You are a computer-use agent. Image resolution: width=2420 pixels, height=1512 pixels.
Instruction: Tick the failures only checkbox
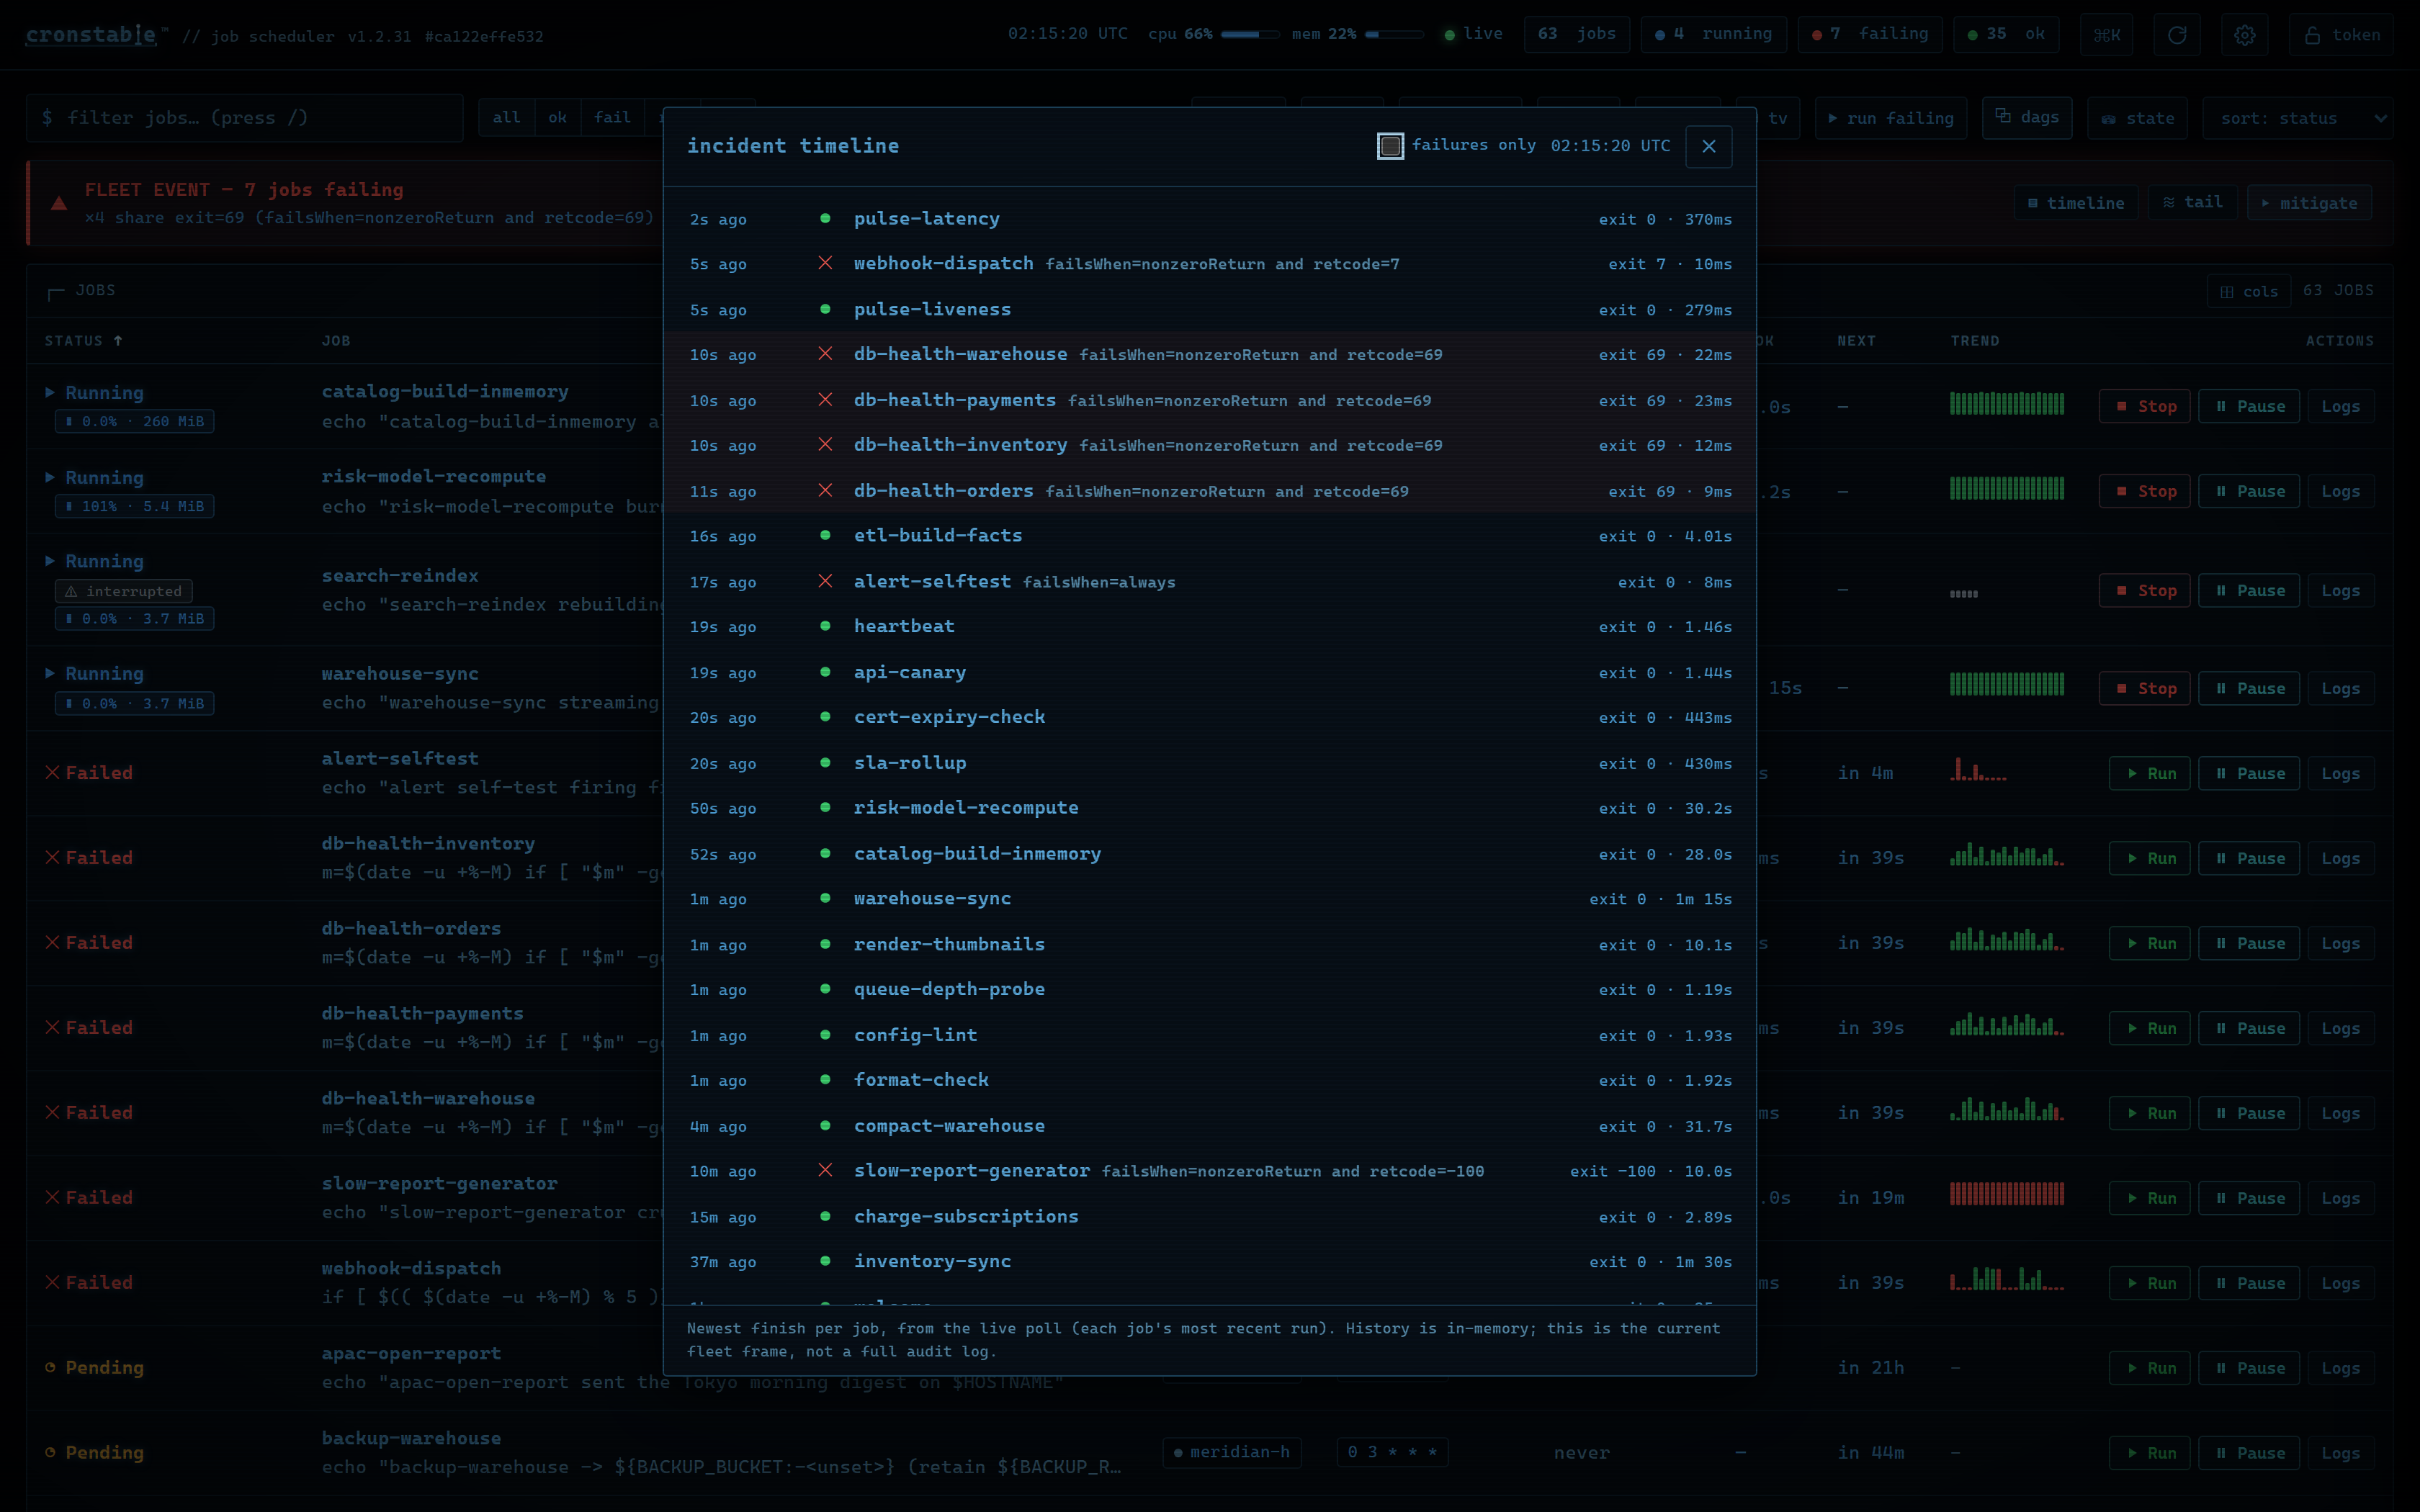point(1390,146)
